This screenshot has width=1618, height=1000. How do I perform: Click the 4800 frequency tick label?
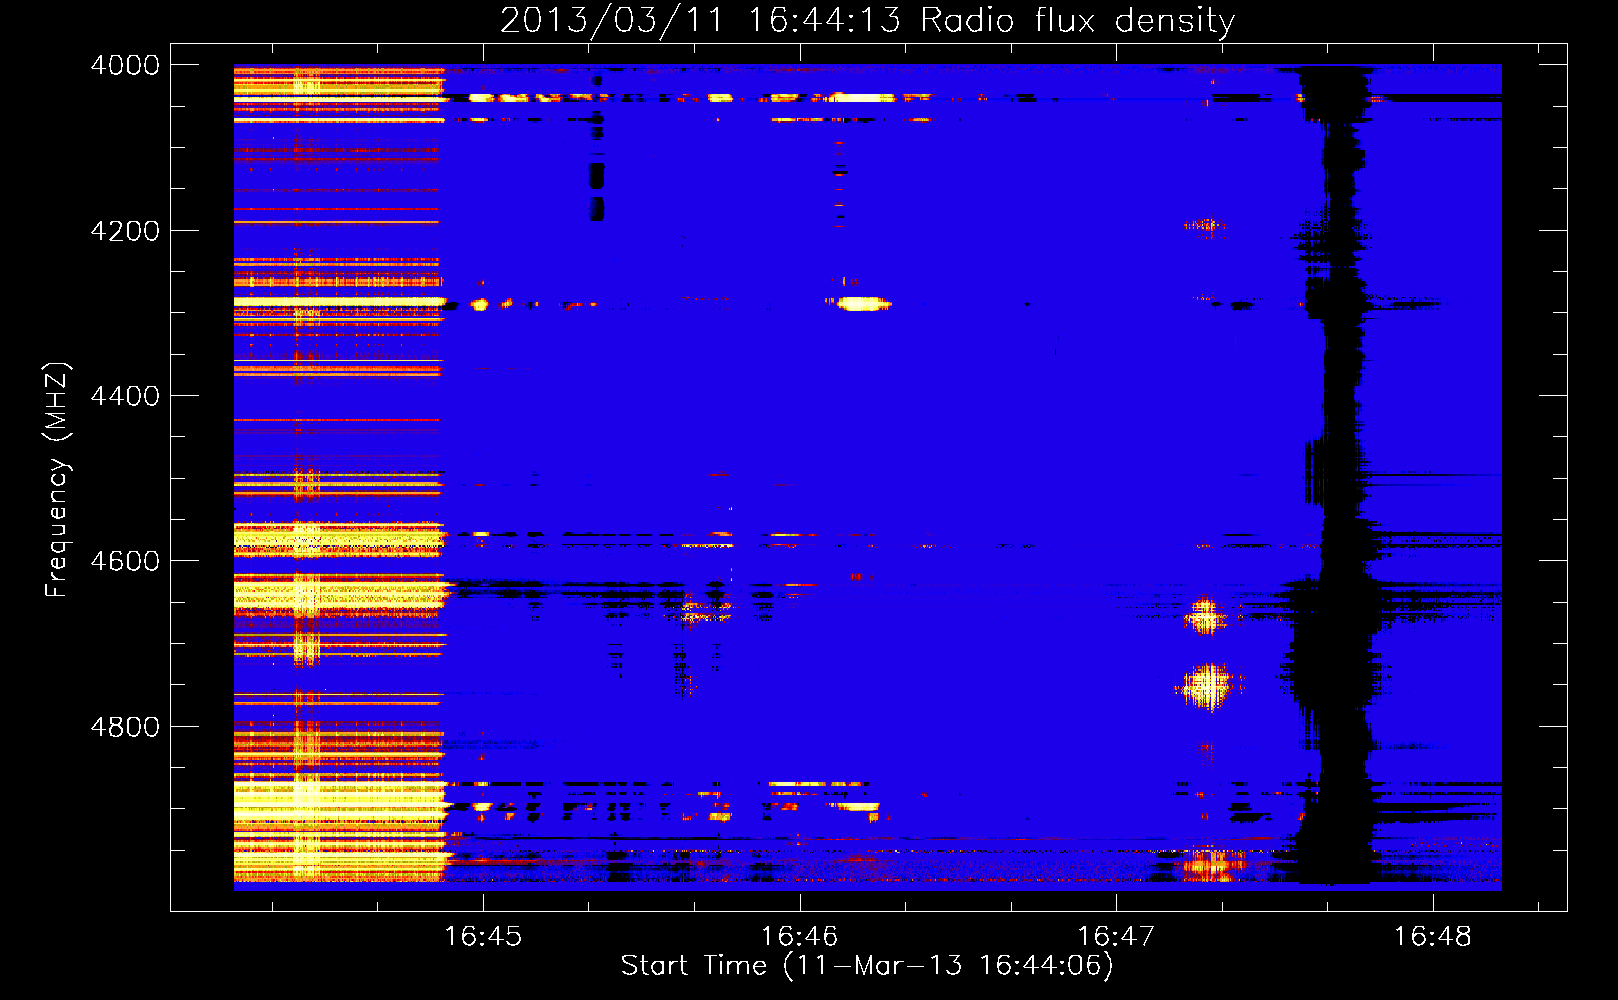[x=125, y=726]
